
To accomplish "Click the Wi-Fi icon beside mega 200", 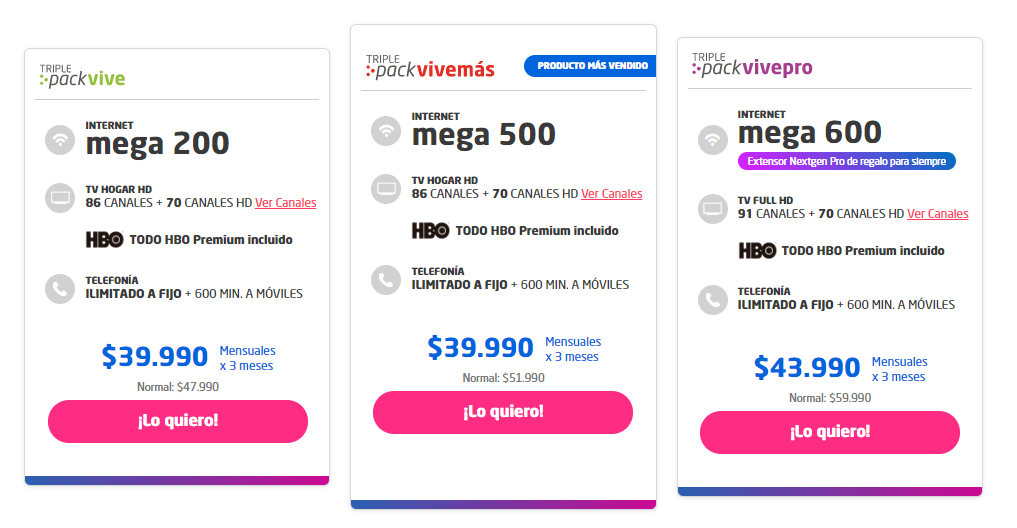I will [x=60, y=139].
